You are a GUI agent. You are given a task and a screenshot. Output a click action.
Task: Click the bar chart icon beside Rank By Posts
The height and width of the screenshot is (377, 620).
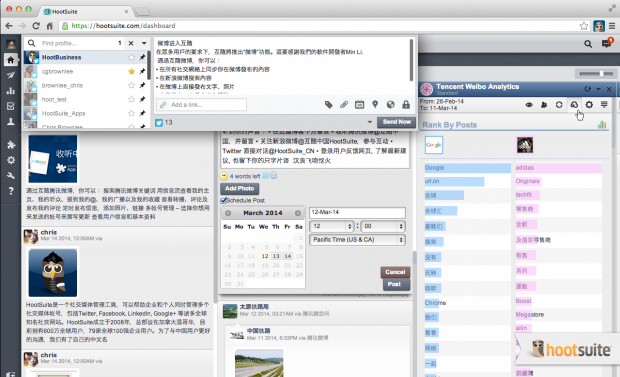pyautogui.click(x=602, y=125)
